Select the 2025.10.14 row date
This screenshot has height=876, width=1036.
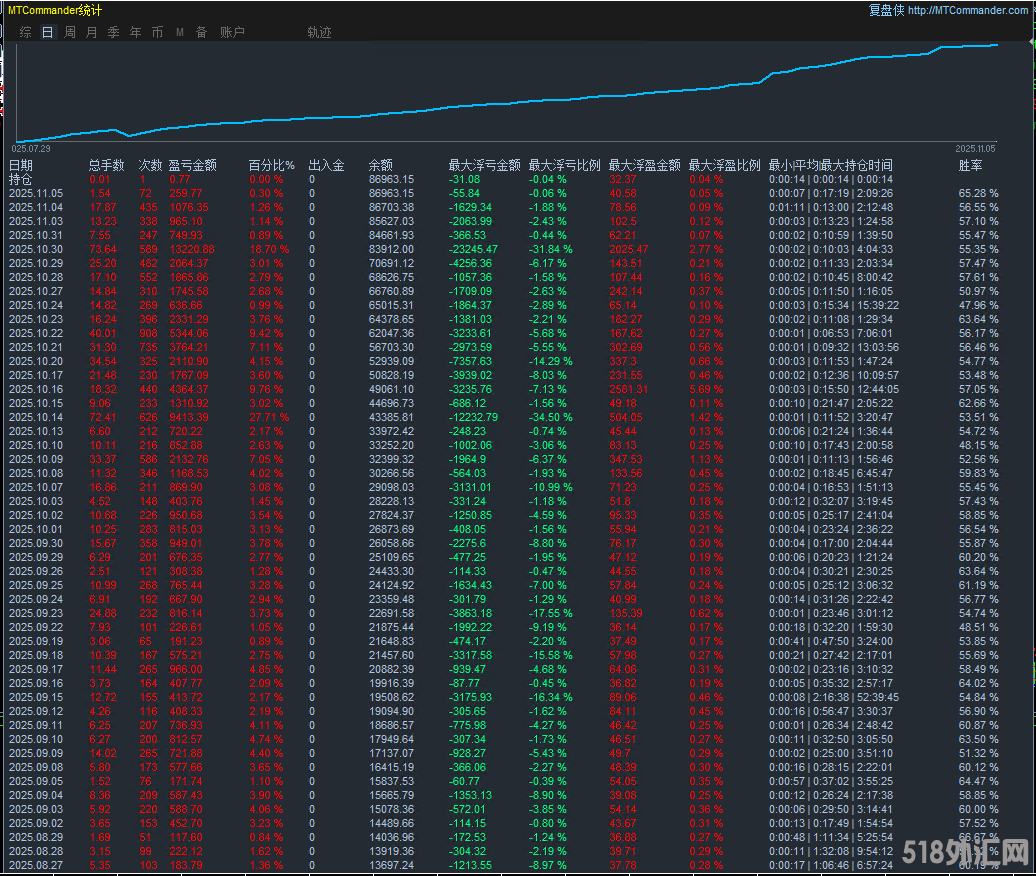pos(36,416)
